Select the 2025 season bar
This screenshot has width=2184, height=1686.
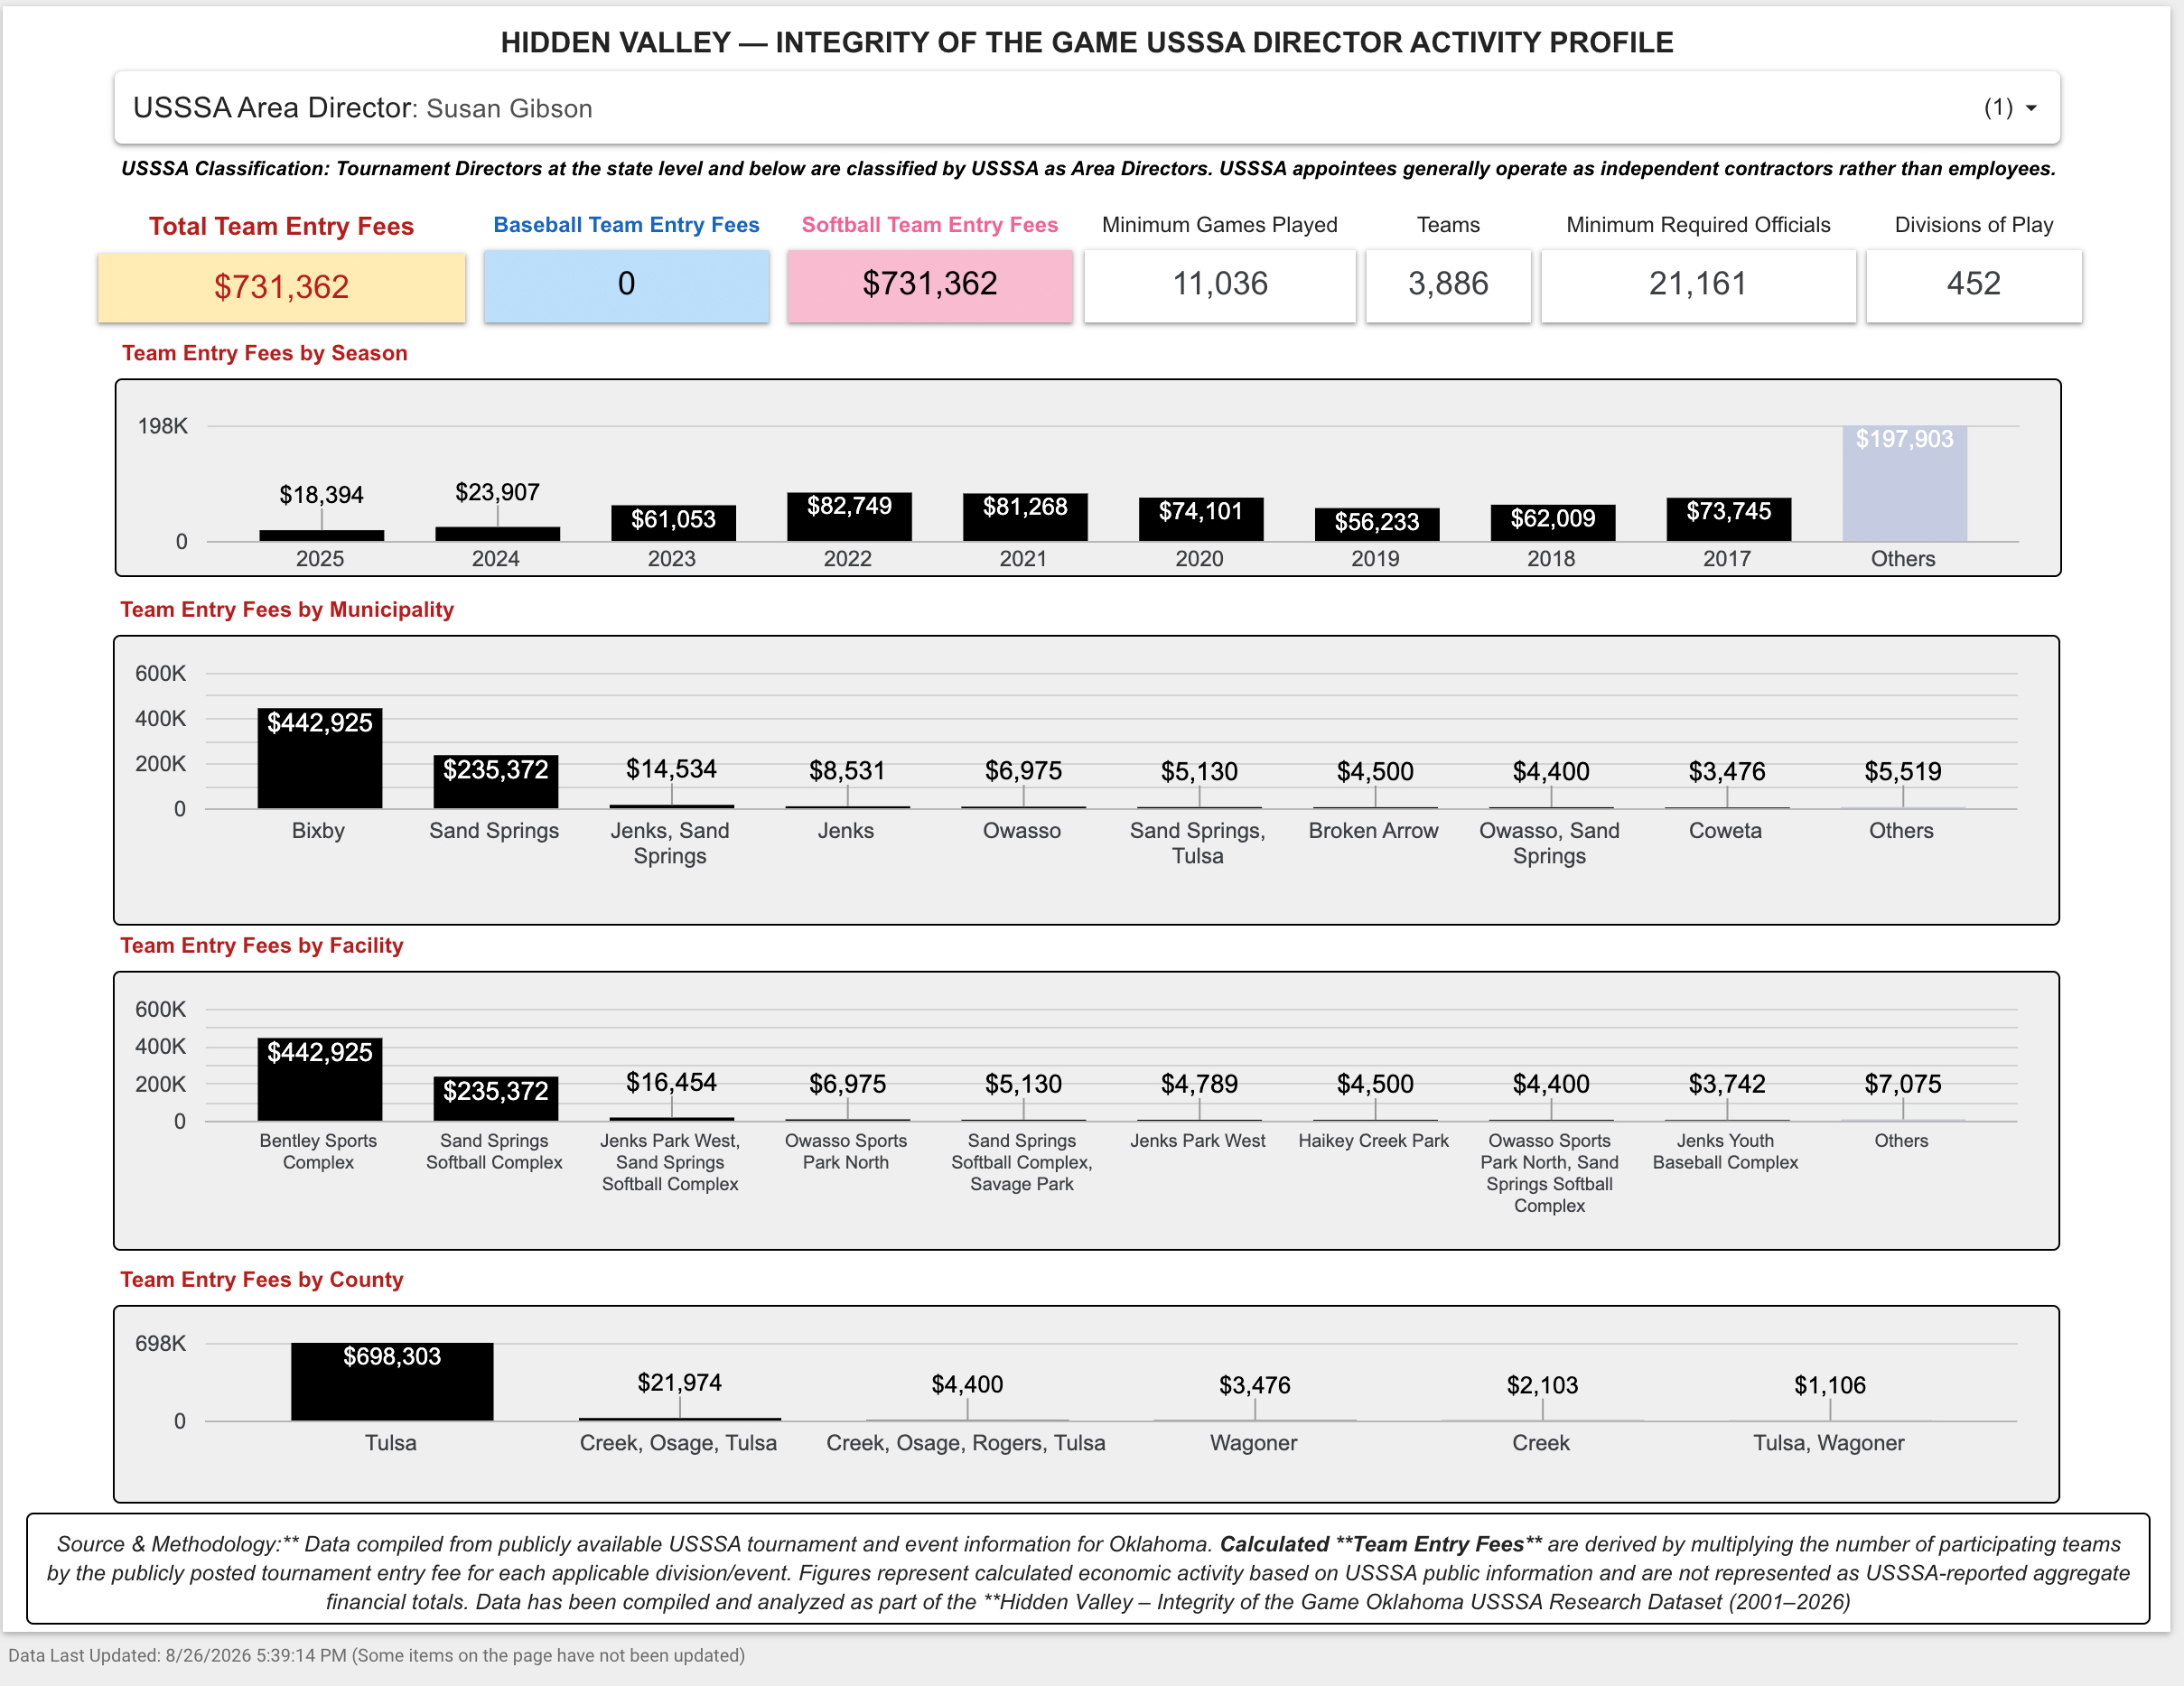tap(321, 536)
